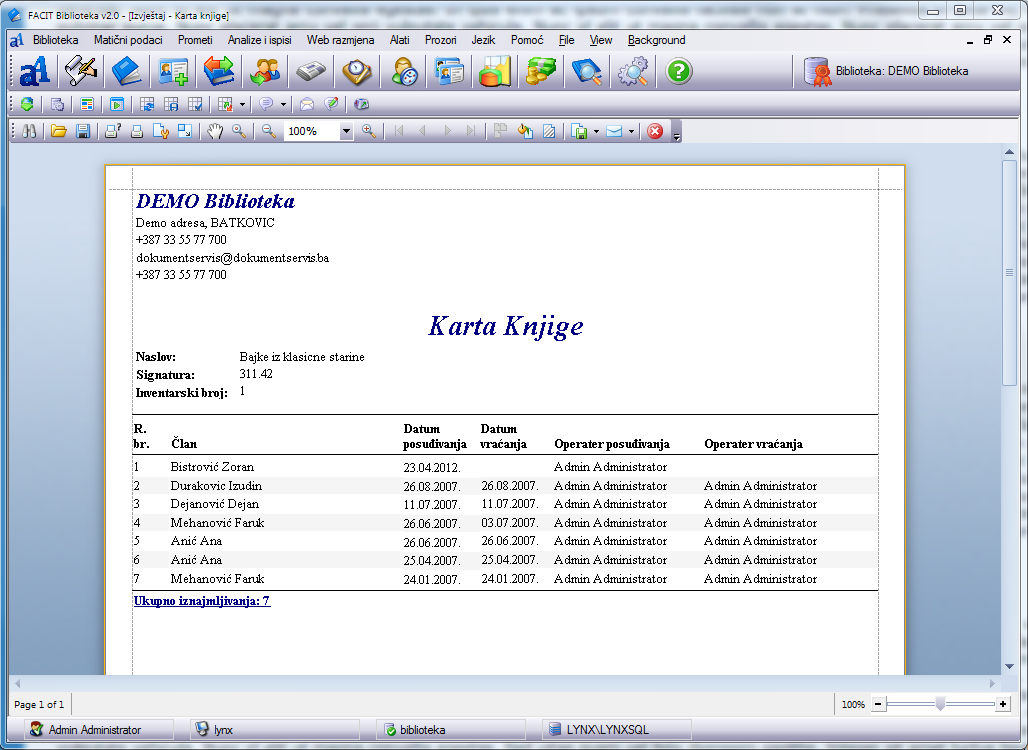Click the green help question mark icon
This screenshot has width=1028, height=750.
pos(679,71)
